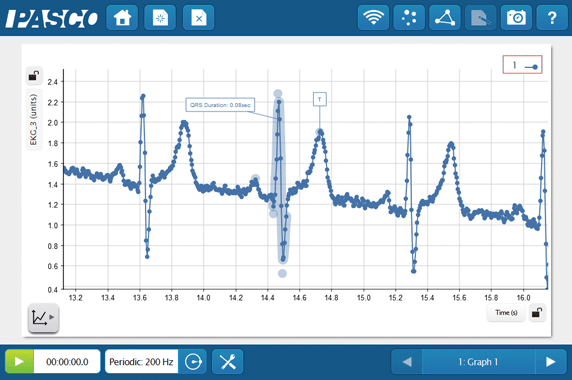572x380 pixels.
Task: Create a new experiment file
Action: [x=160, y=18]
